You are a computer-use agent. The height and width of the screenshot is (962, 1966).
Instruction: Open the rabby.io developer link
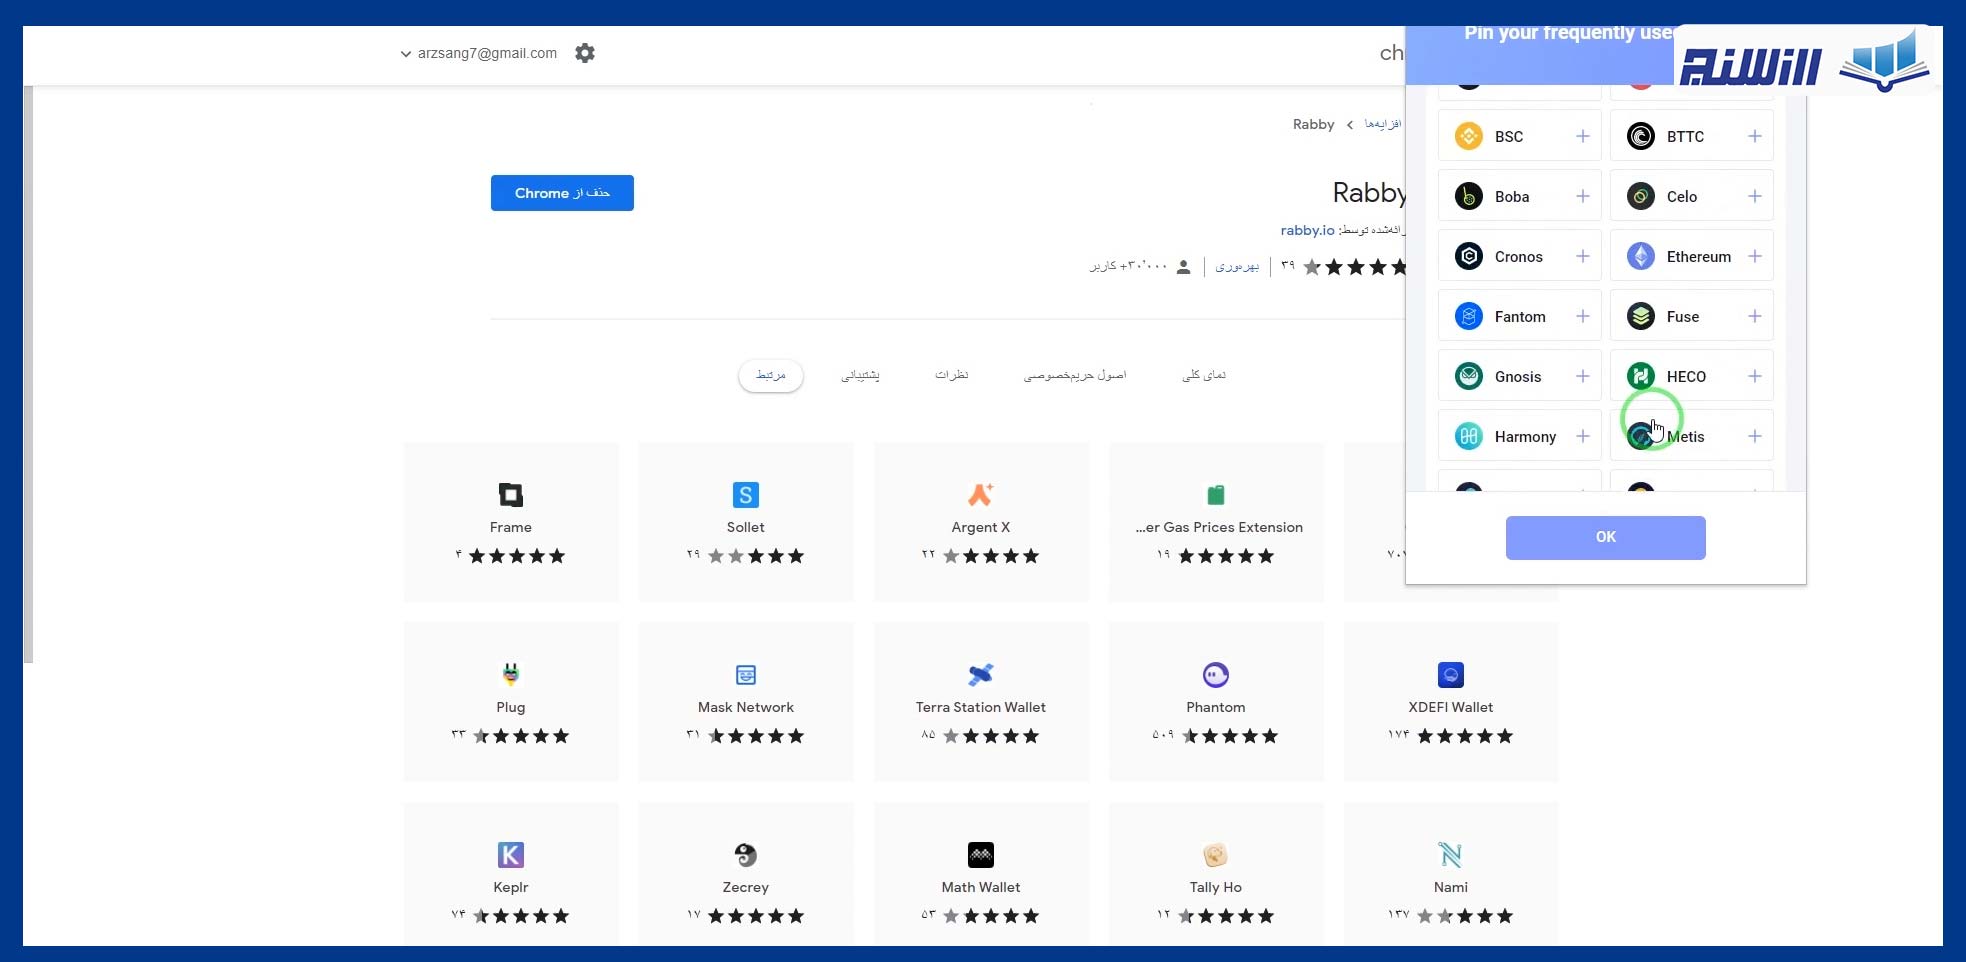(x=1307, y=230)
